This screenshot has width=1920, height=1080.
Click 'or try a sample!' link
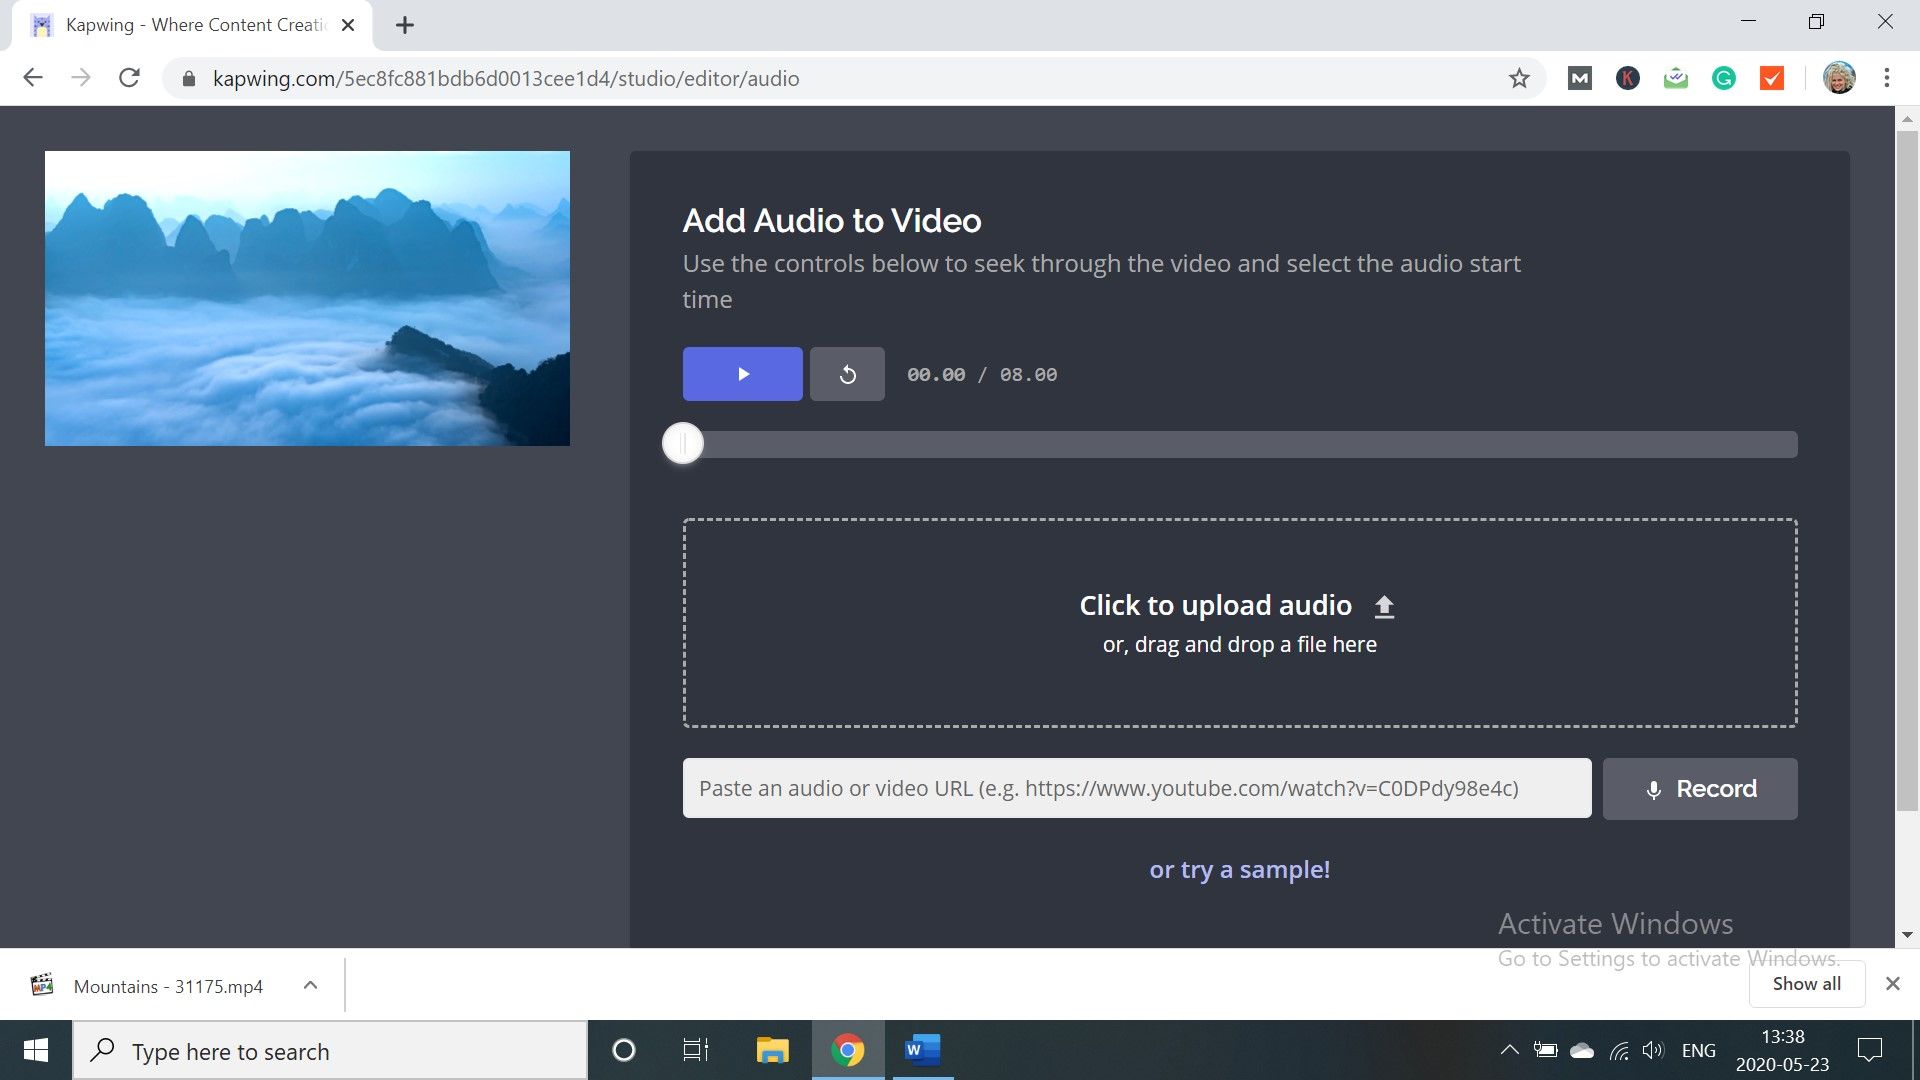tap(1239, 869)
